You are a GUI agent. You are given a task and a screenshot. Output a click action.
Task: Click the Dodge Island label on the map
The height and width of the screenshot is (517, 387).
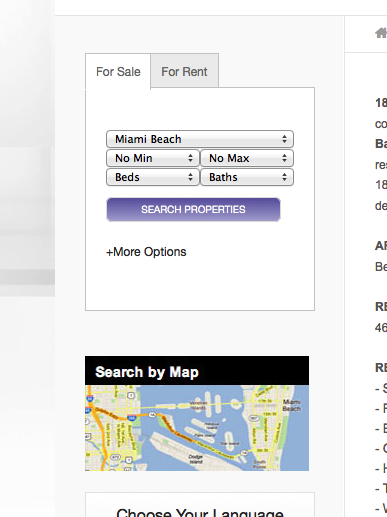click(x=196, y=459)
